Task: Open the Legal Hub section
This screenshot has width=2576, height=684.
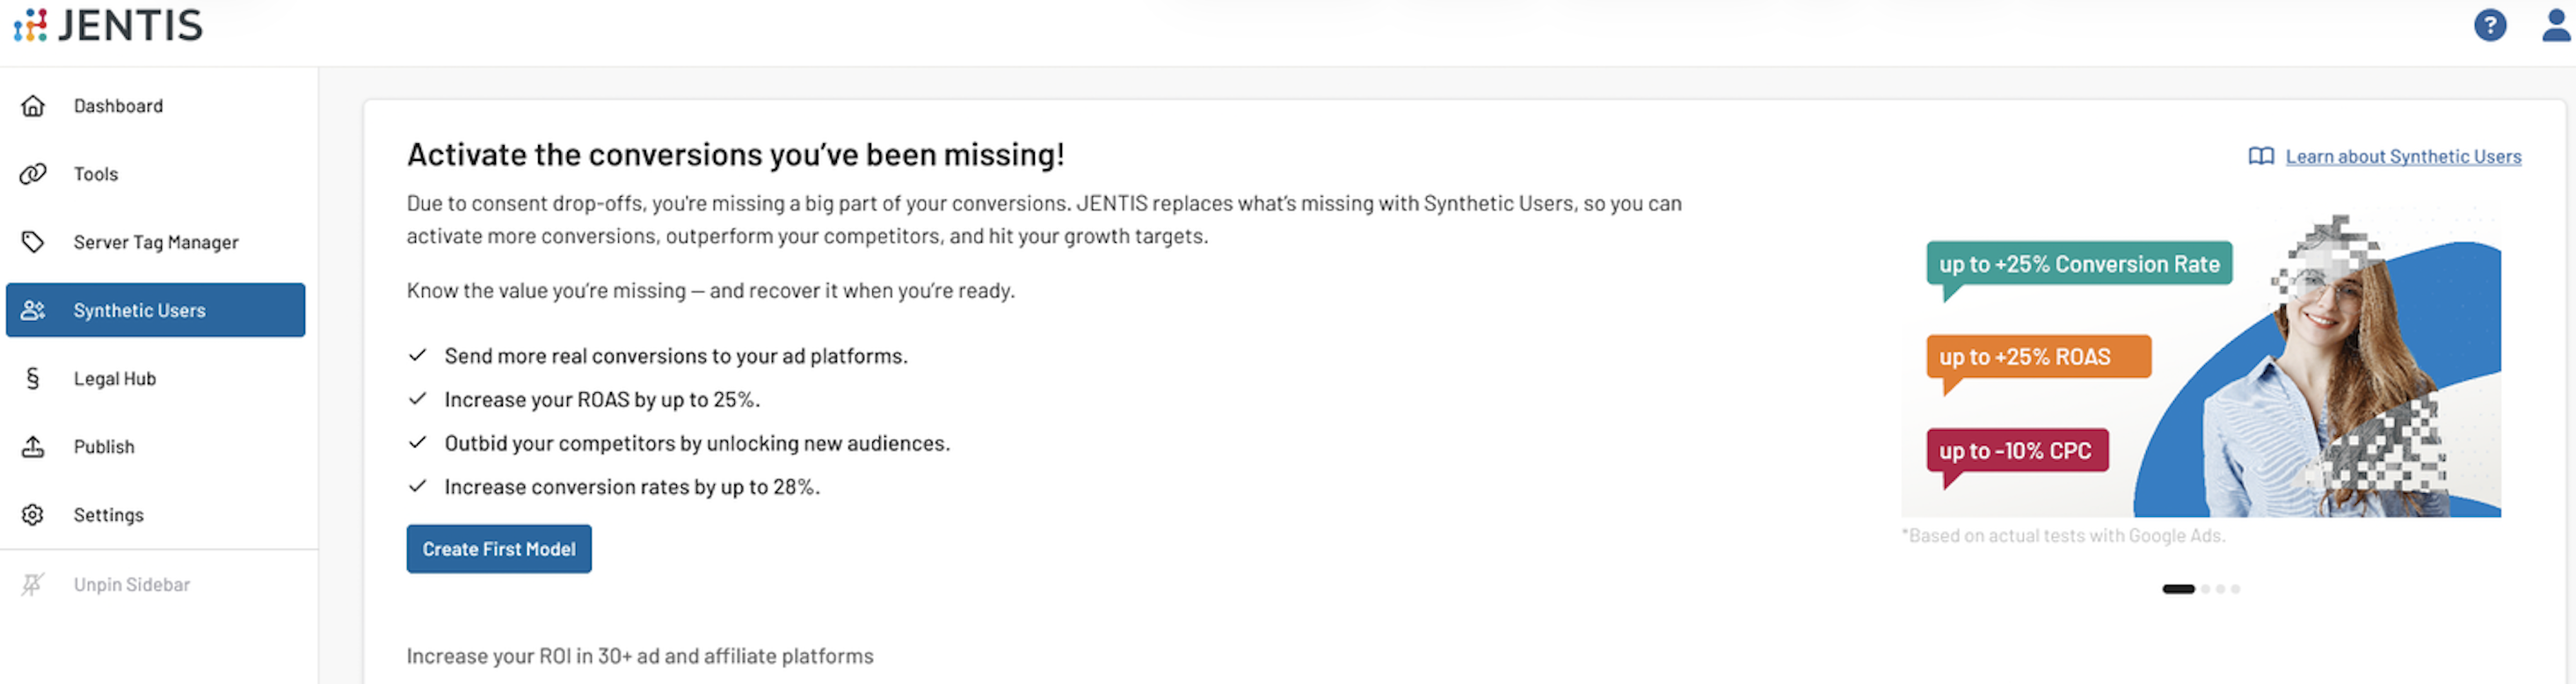Action: [115, 378]
